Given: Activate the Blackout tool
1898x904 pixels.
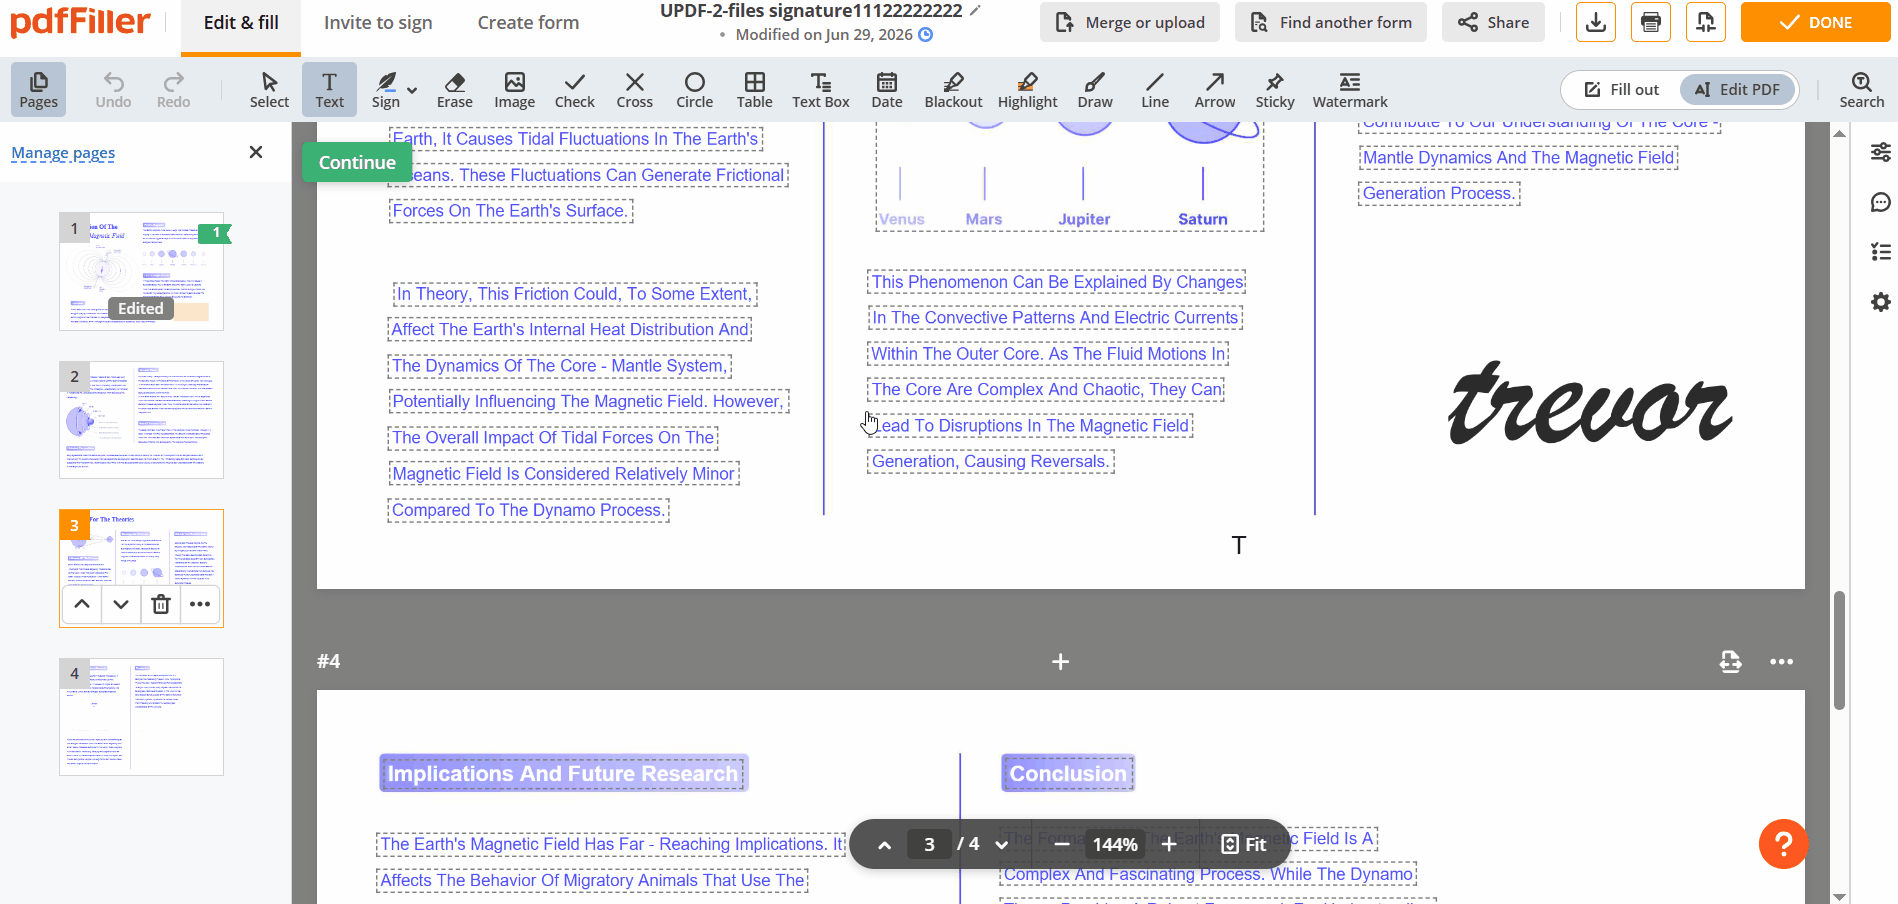Looking at the screenshot, I should click(953, 89).
